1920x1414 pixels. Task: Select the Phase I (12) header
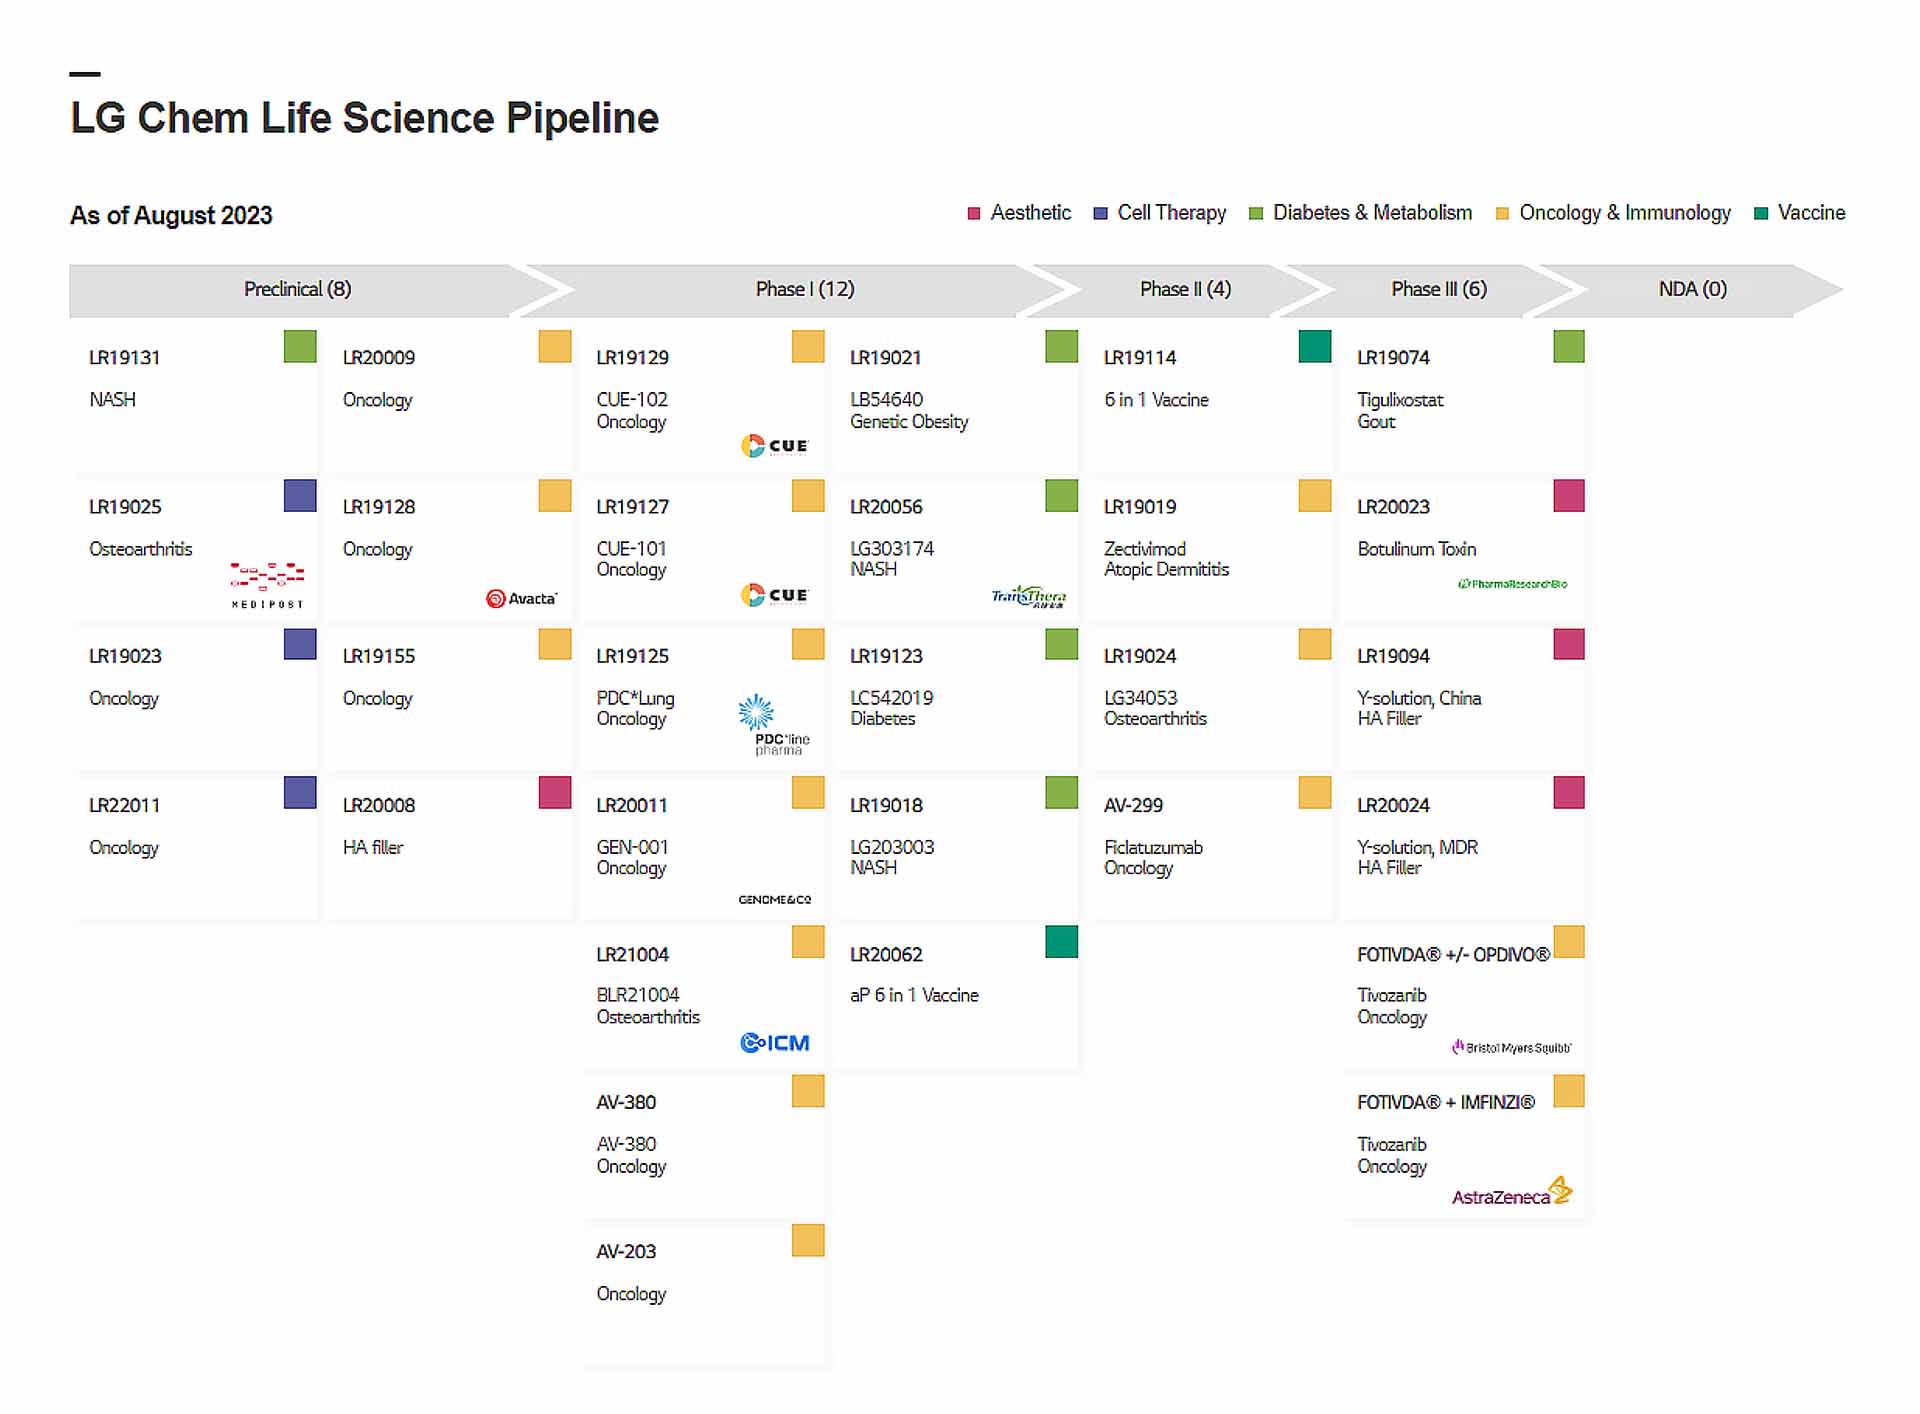coord(805,289)
